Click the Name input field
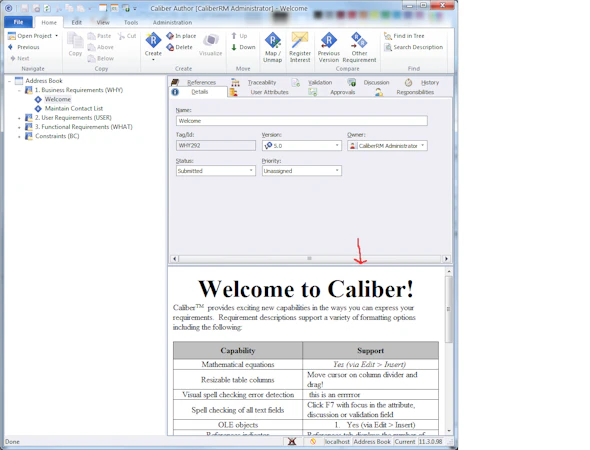The height and width of the screenshot is (450, 590). pyautogui.click(x=302, y=121)
